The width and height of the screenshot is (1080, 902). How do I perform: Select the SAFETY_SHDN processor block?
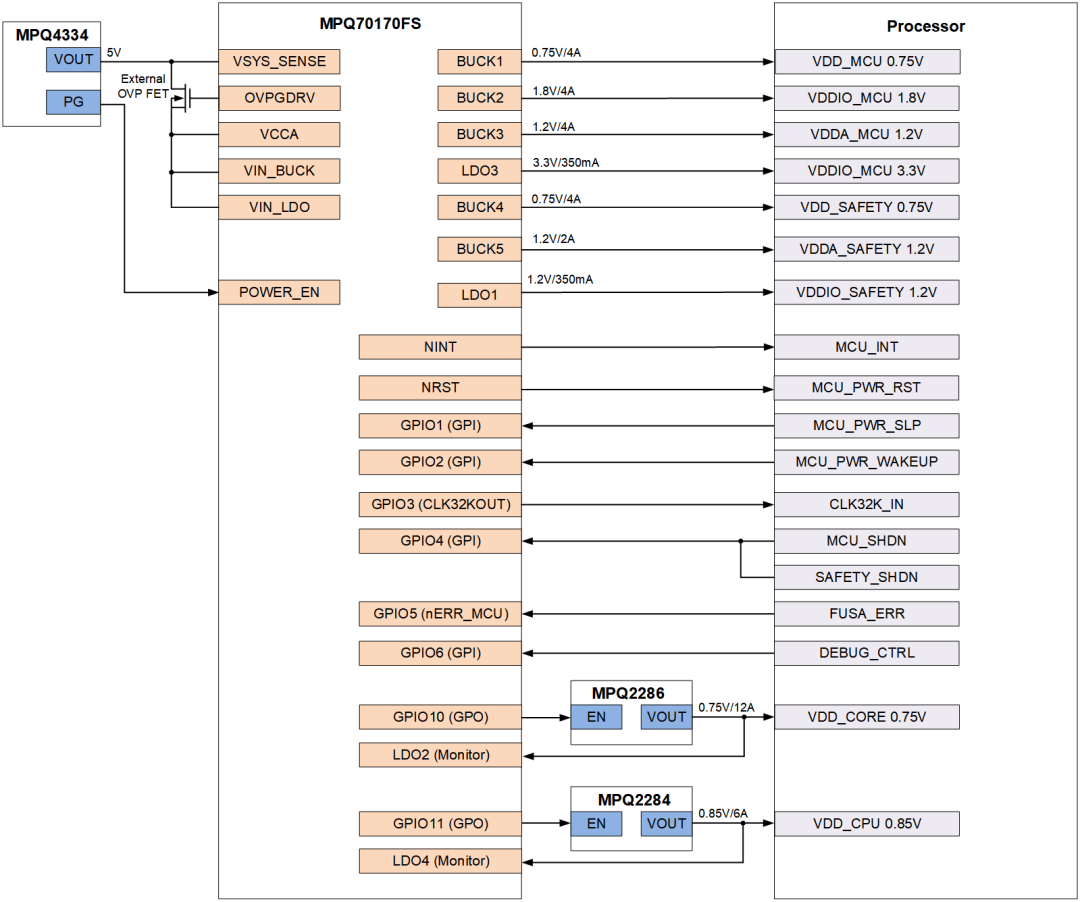coord(867,577)
